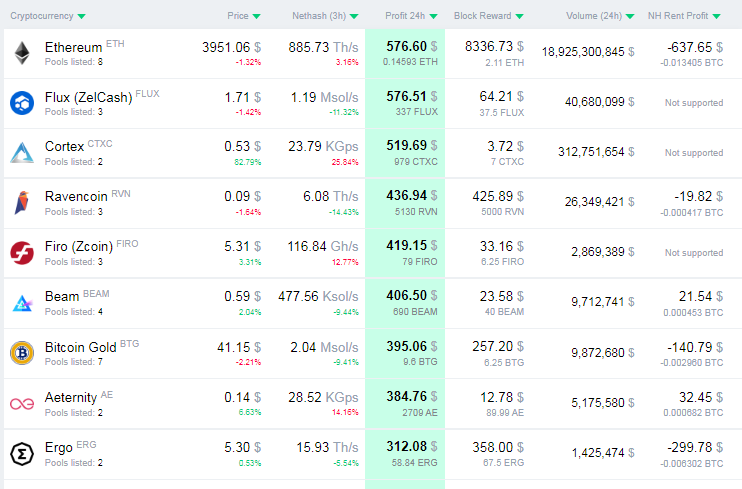
Task: Click Bitcoin Gold's 41.15 $ price
Action: coord(239,347)
